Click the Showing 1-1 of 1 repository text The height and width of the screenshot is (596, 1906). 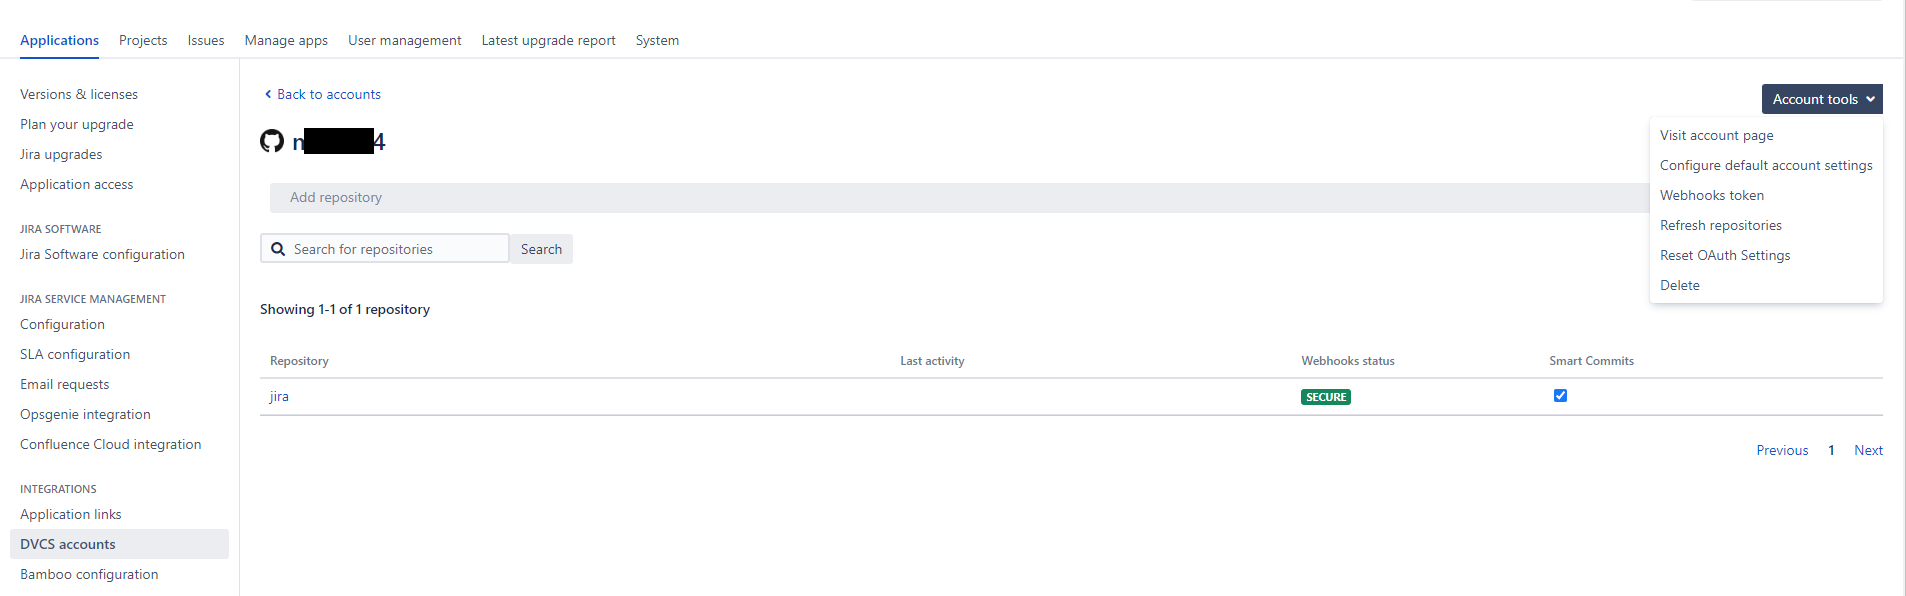(x=345, y=309)
